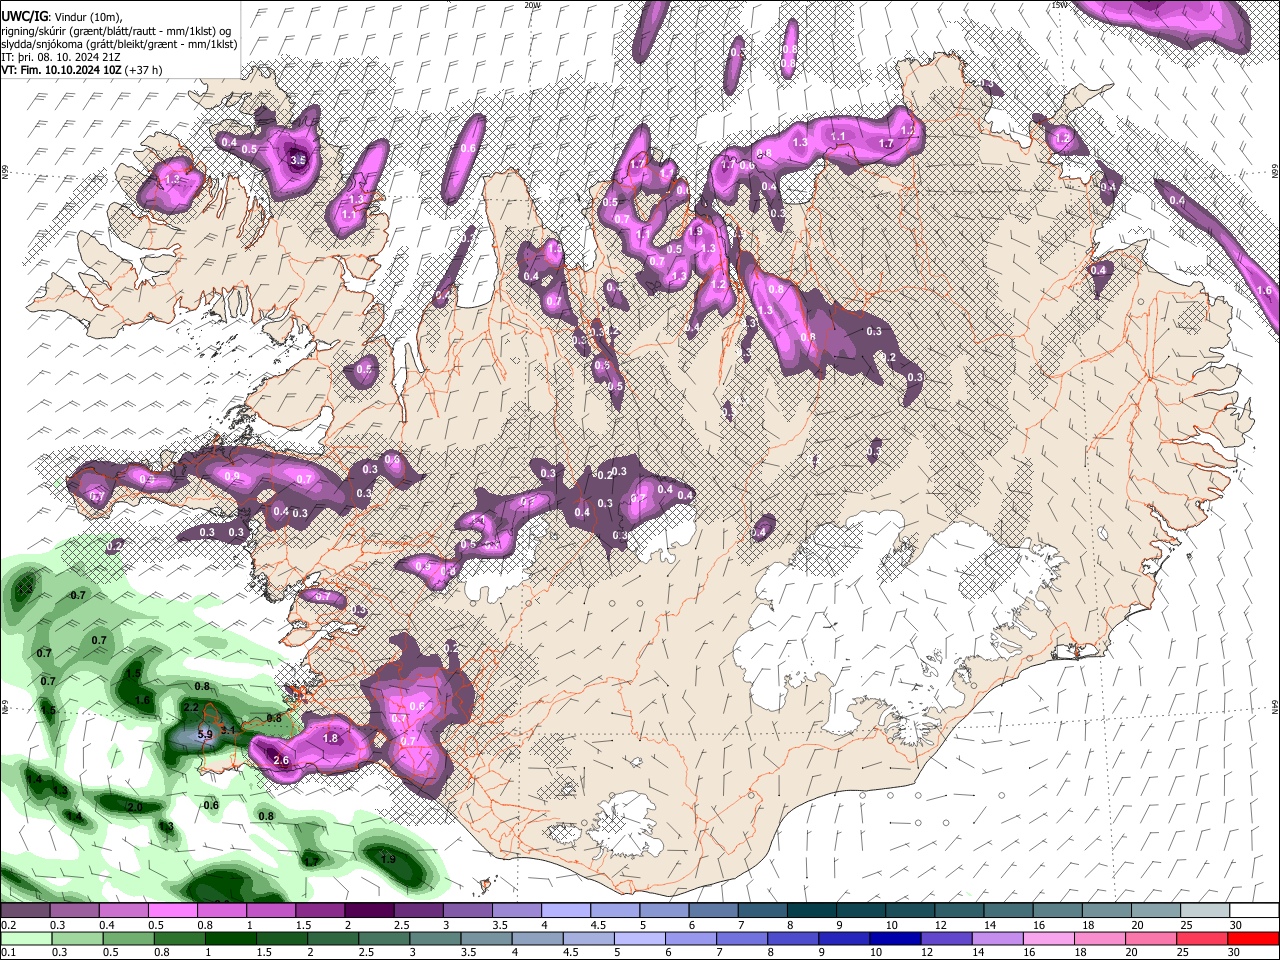
Task: Click the 'slydda/snjókoma (grátt/bleikt/grænt' legend description line
Action: [x=119, y=44]
